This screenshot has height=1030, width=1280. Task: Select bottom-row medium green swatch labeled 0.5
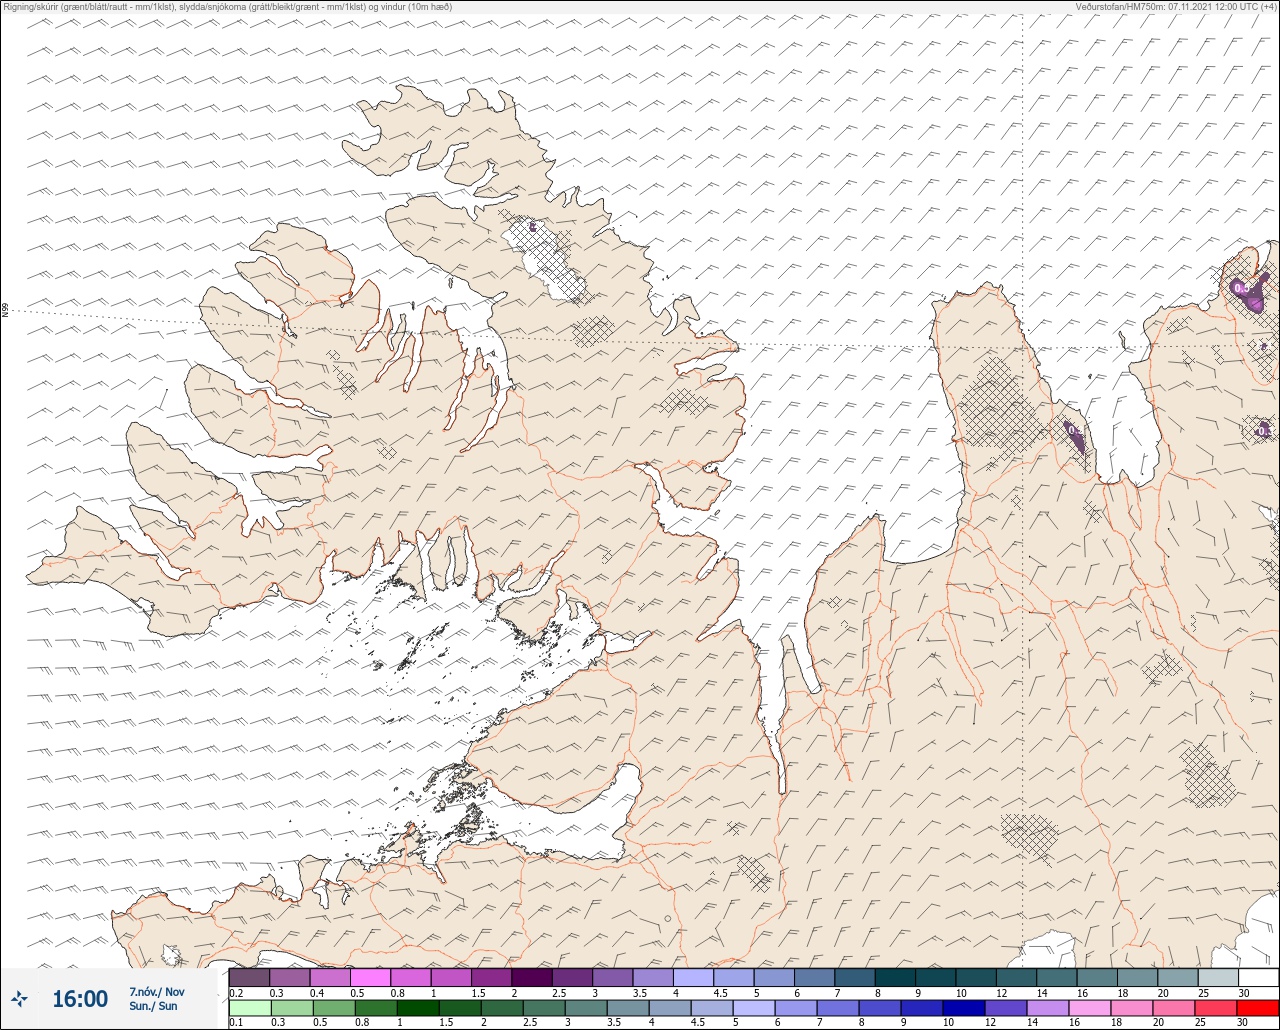334,1007
